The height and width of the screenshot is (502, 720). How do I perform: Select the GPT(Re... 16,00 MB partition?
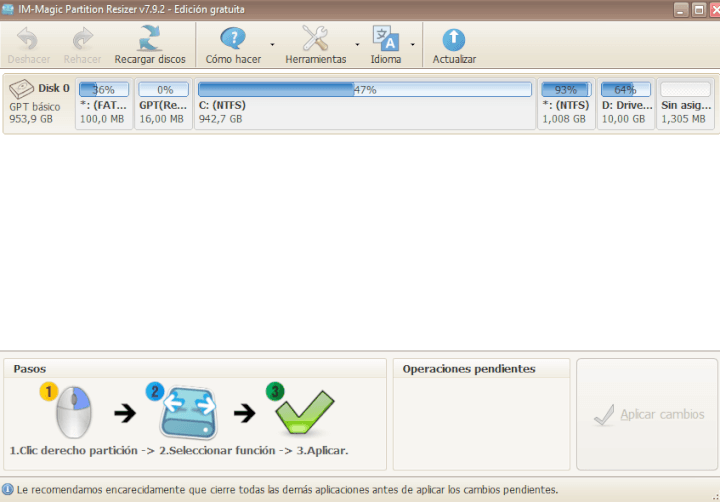pyautogui.click(x=163, y=103)
